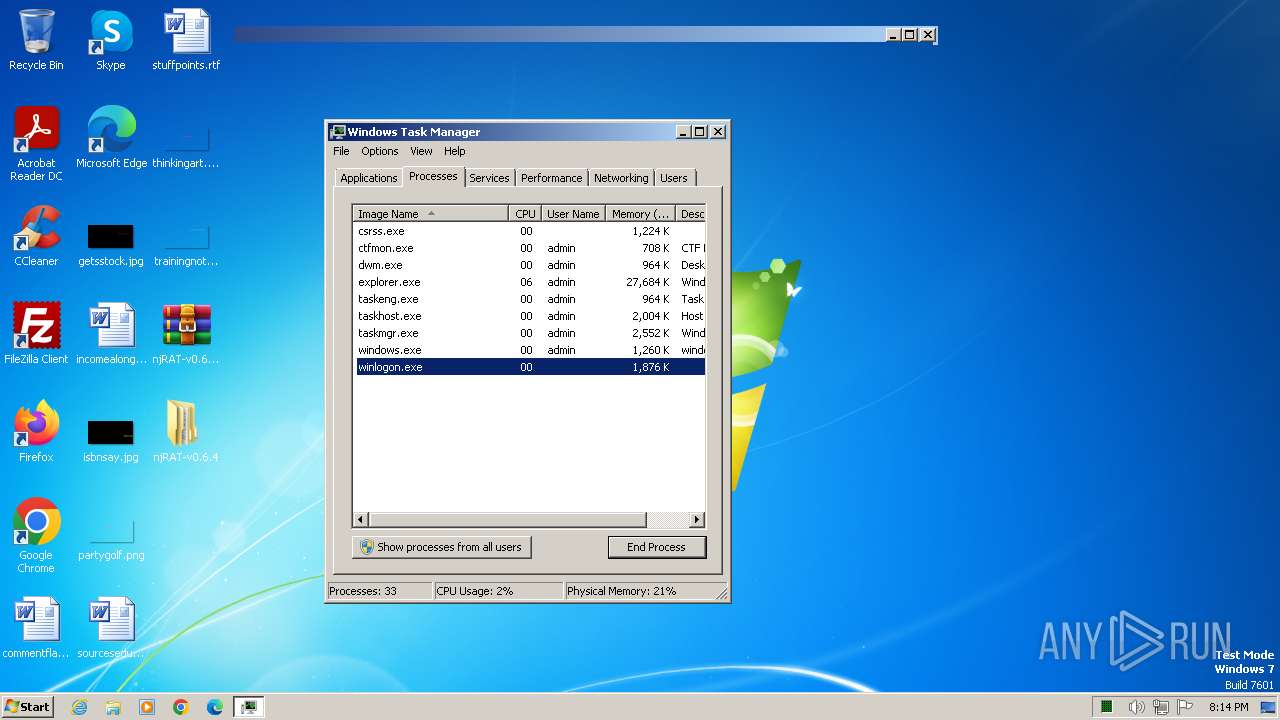Switch to the Users tab
This screenshot has height=720, width=1280.
(674, 178)
